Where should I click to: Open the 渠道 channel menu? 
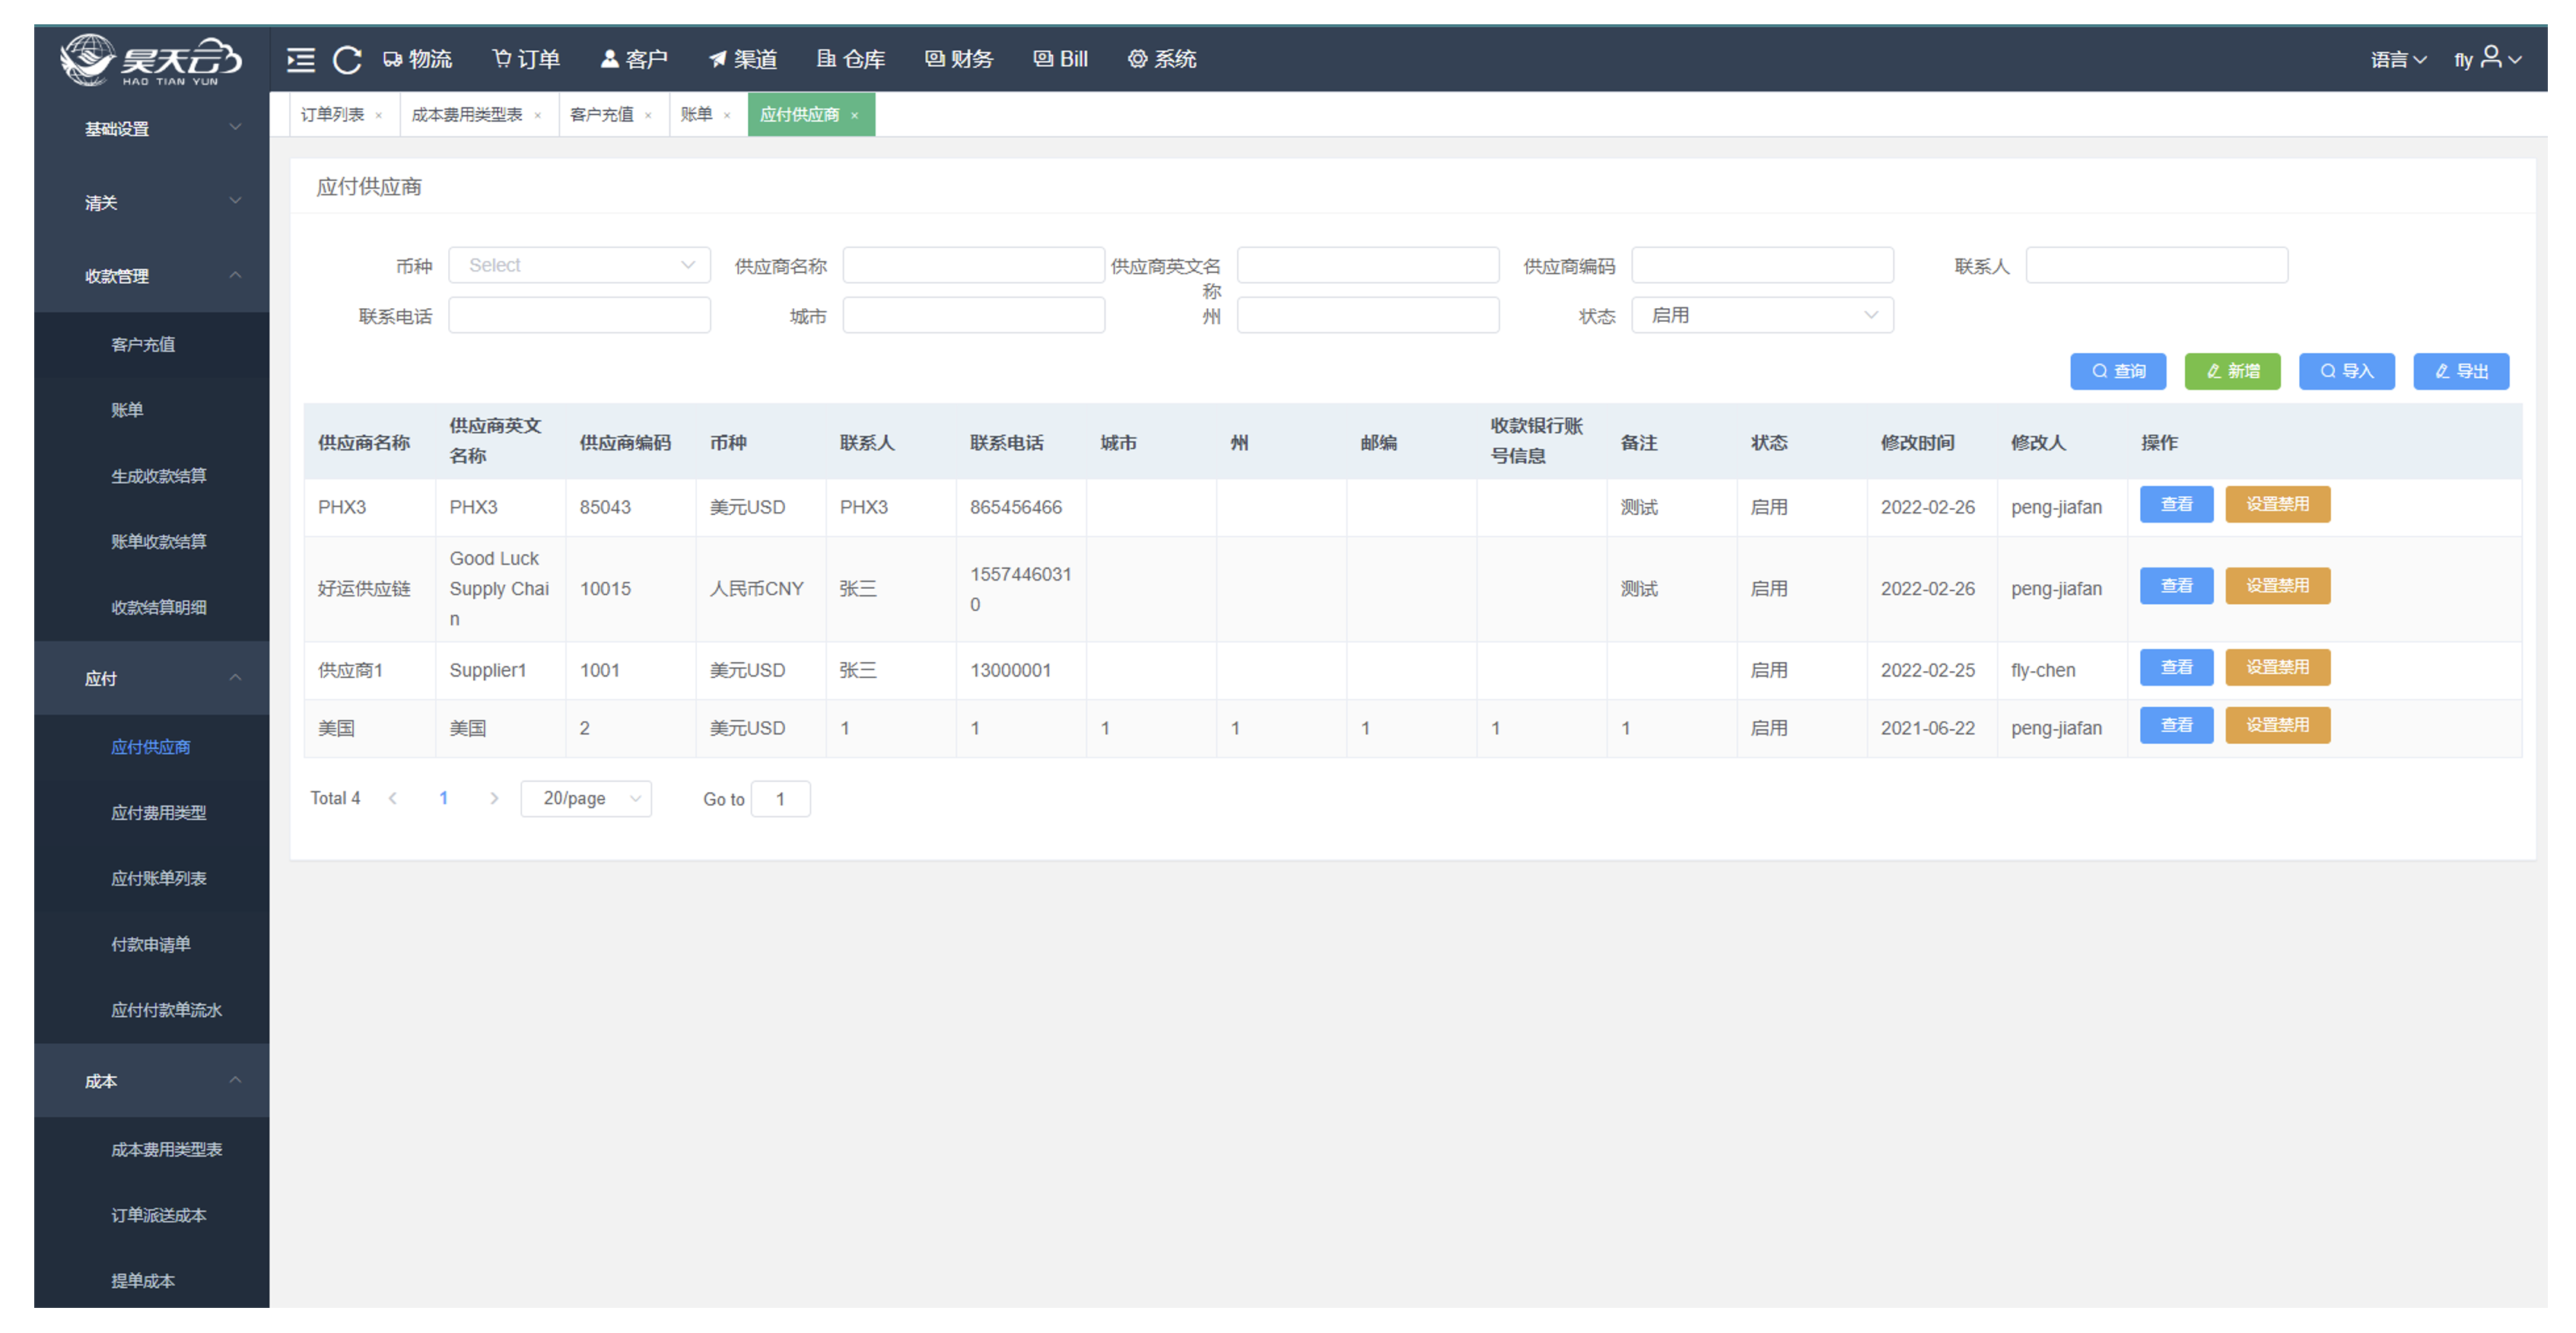743,59
